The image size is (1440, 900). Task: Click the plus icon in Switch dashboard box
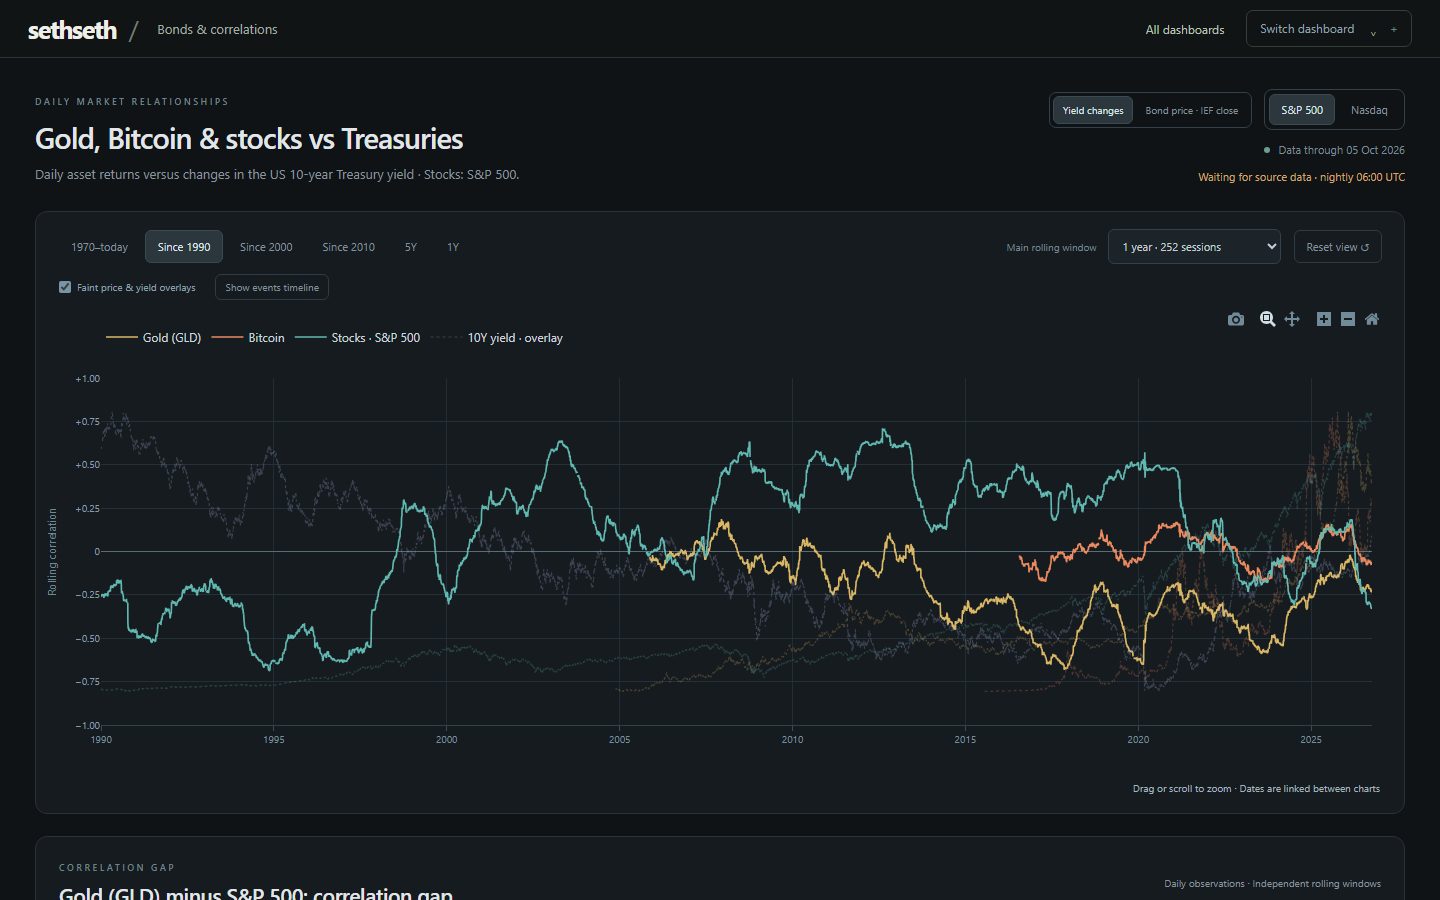click(1394, 29)
